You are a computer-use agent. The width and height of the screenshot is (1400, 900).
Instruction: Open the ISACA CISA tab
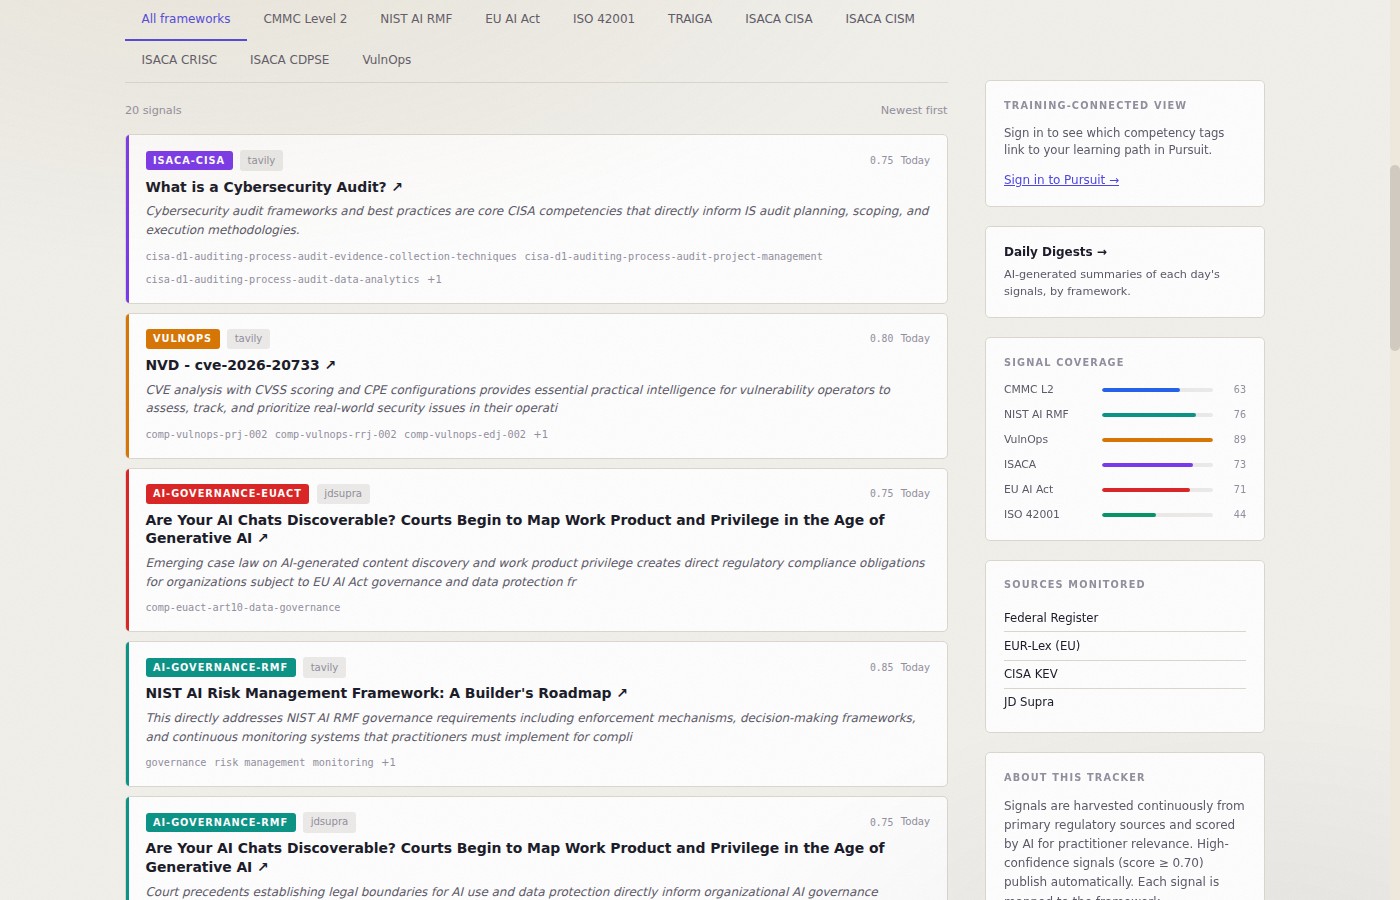[x=779, y=19]
